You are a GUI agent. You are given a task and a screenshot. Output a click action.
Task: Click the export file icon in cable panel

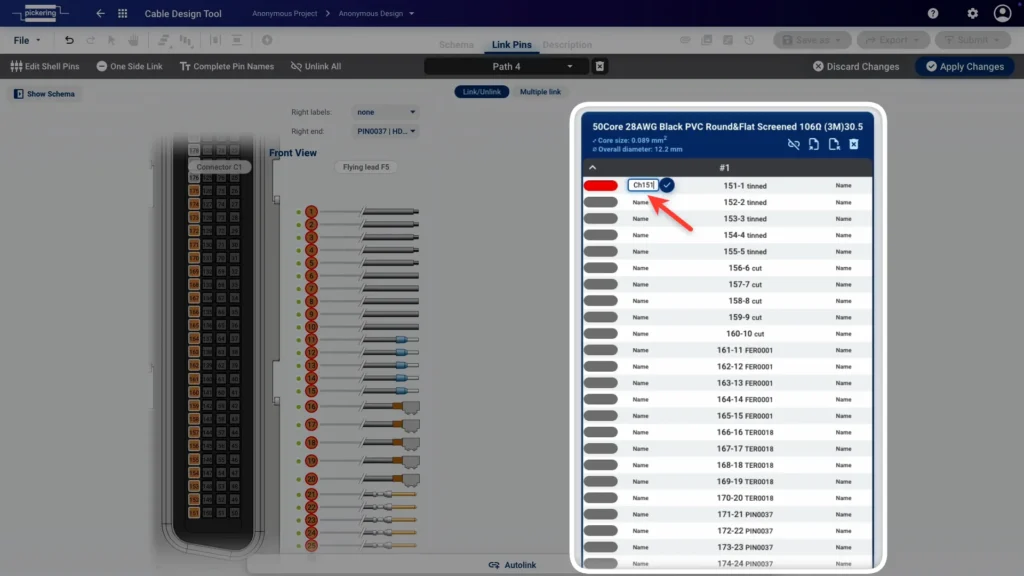pyautogui.click(x=834, y=144)
